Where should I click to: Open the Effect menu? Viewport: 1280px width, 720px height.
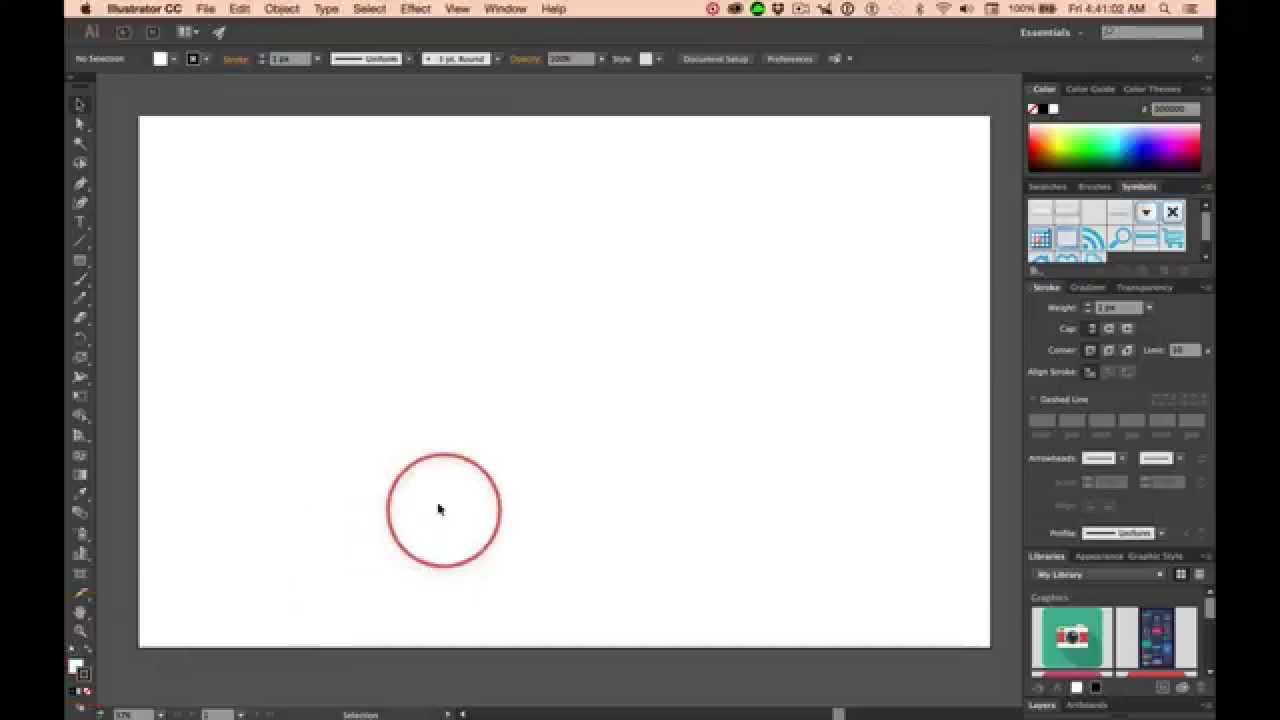[415, 8]
